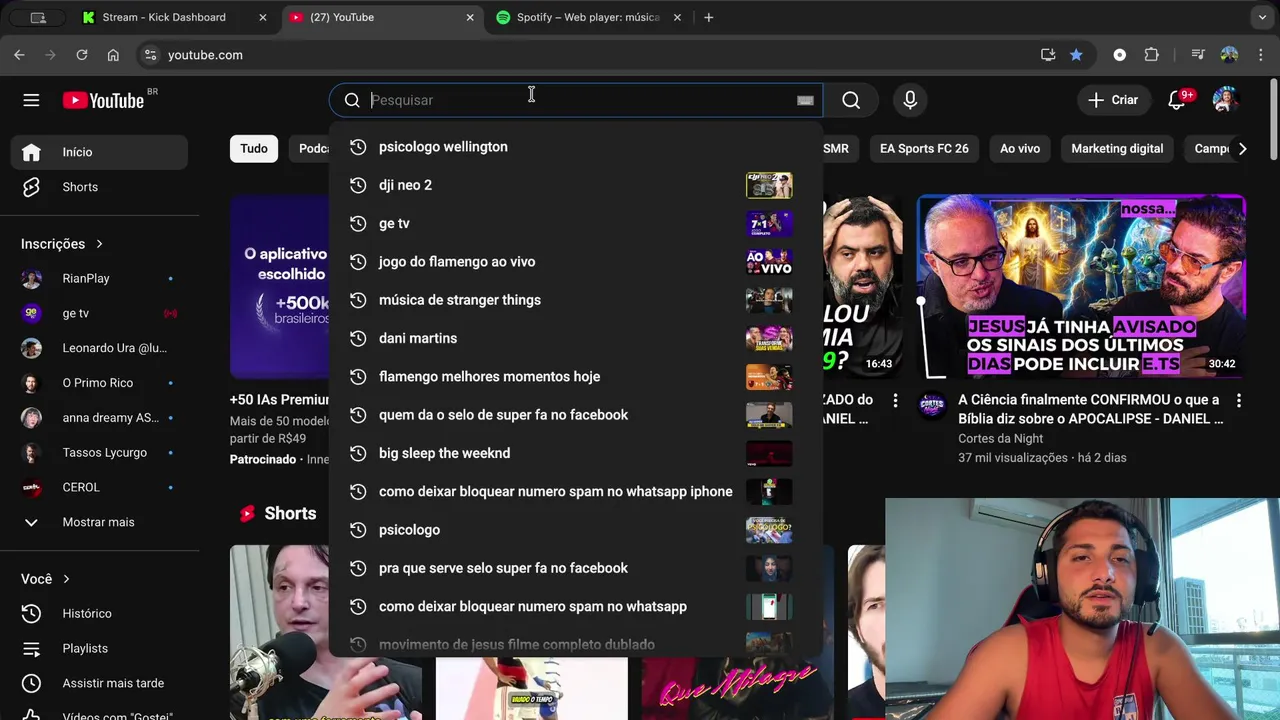The width and height of the screenshot is (1280, 720).
Task: Click the YouTube logo
Action: pyautogui.click(x=103, y=100)
